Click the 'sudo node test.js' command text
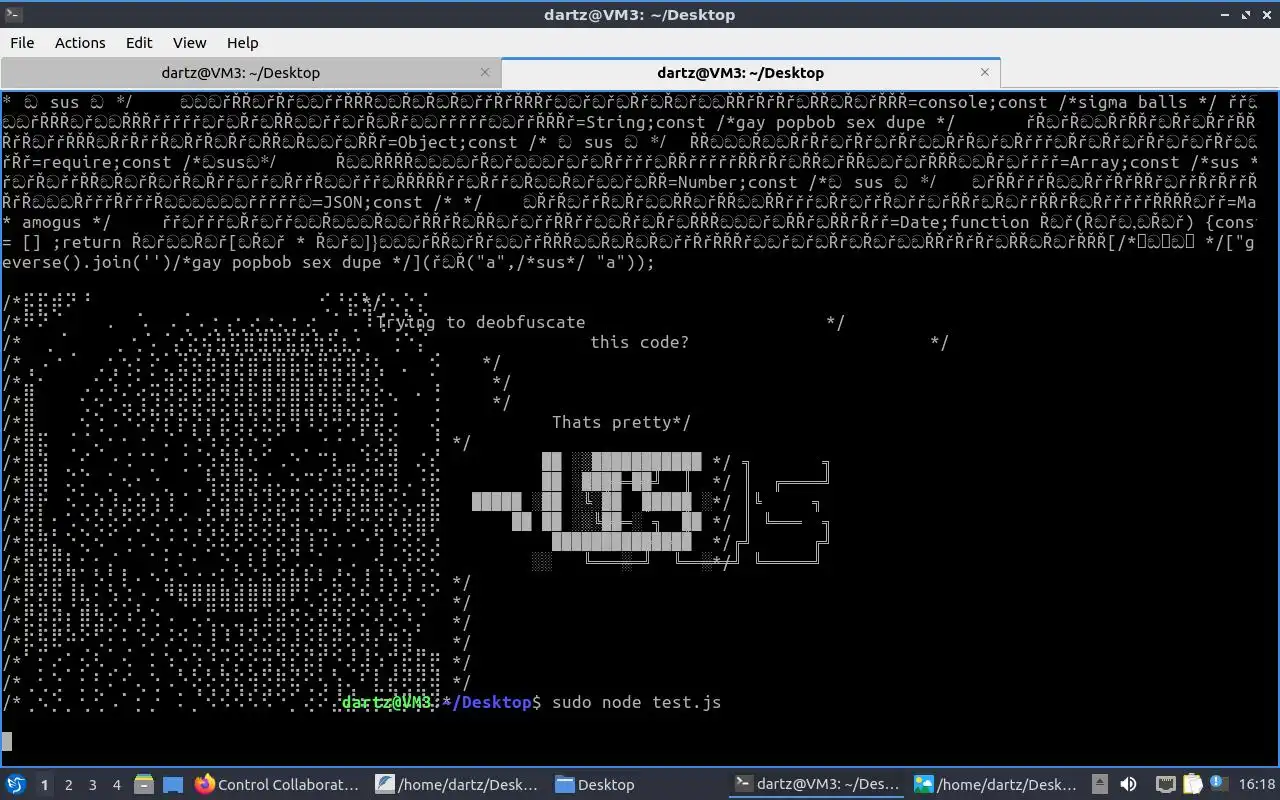Screen dimensions: 1280x800 tap(636, 702)
